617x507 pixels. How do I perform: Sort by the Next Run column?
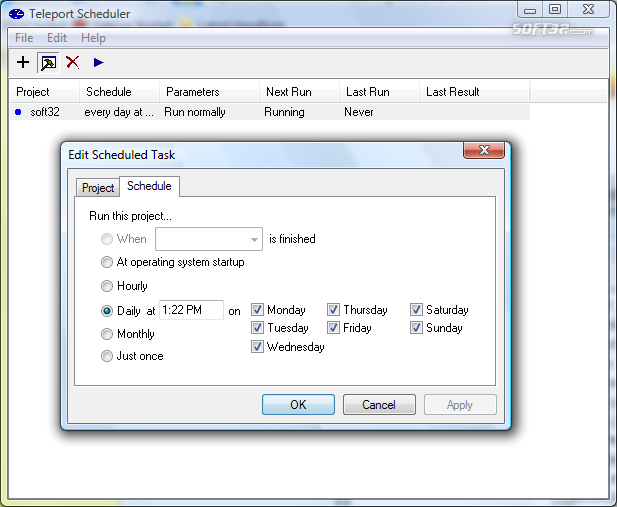click(299, 92)
